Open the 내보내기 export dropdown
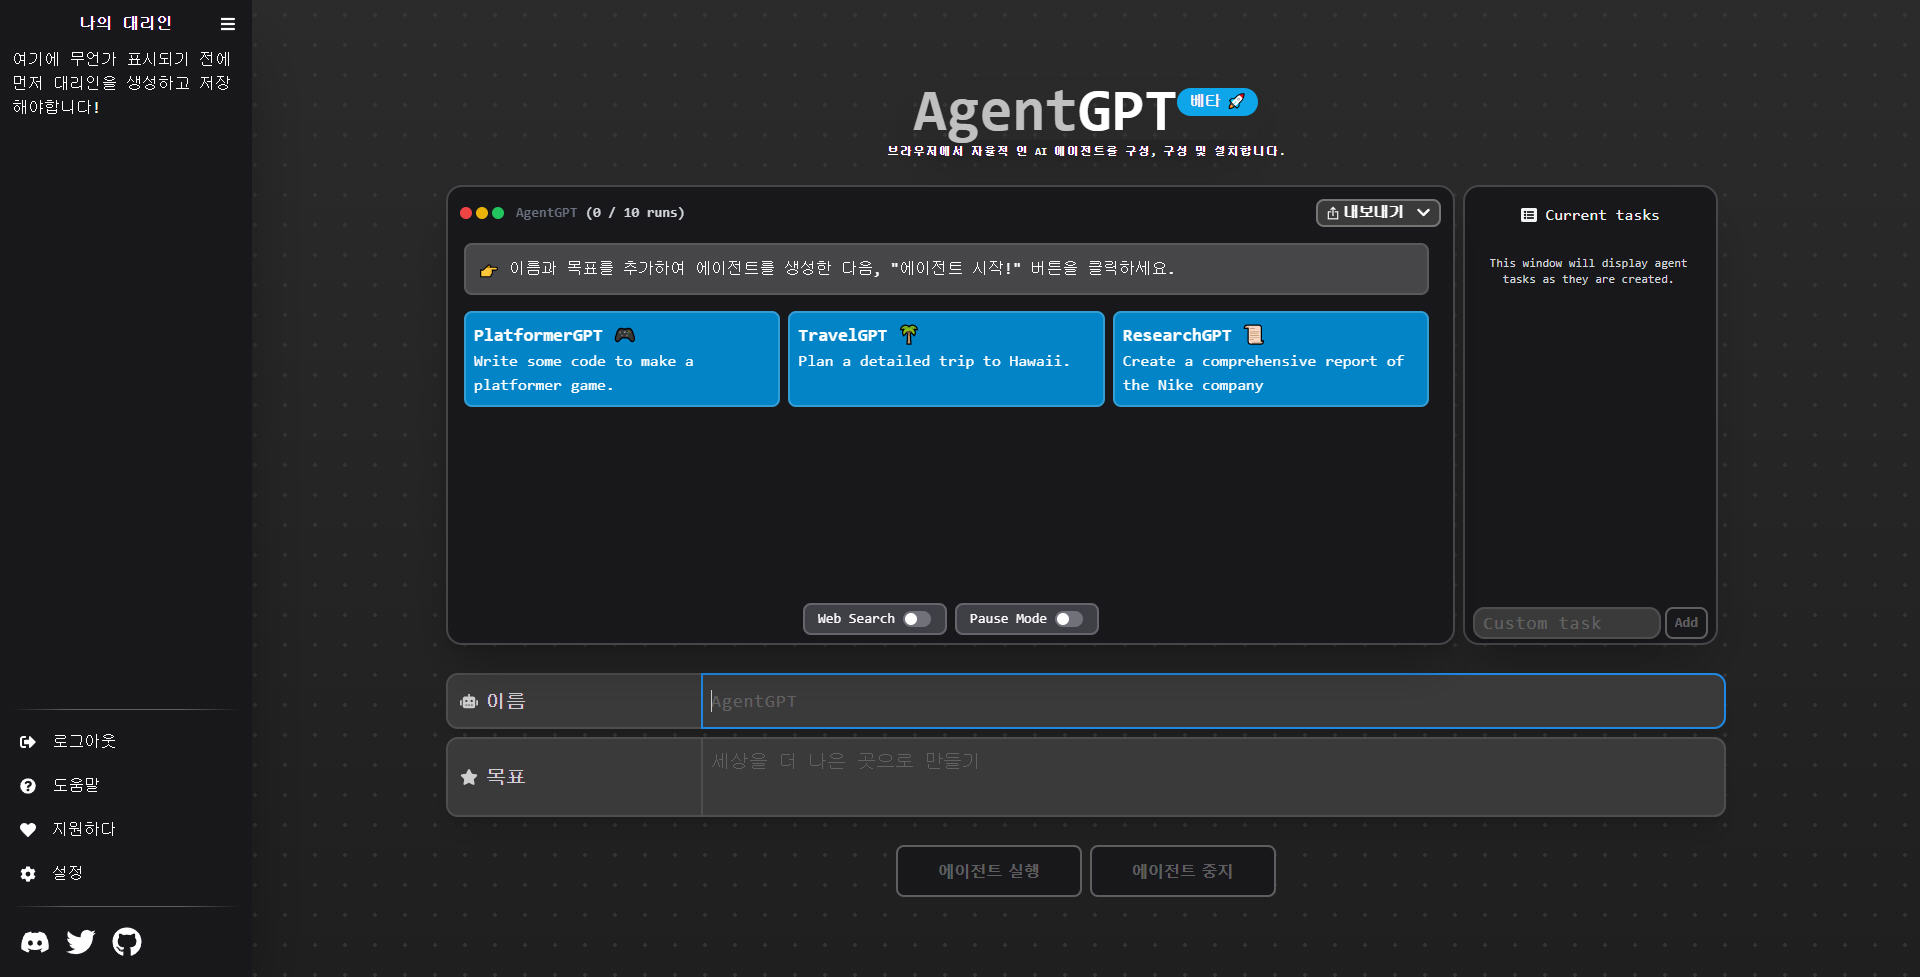Viewport: 1920px width, 977px height. click(x=1378, y=213)
